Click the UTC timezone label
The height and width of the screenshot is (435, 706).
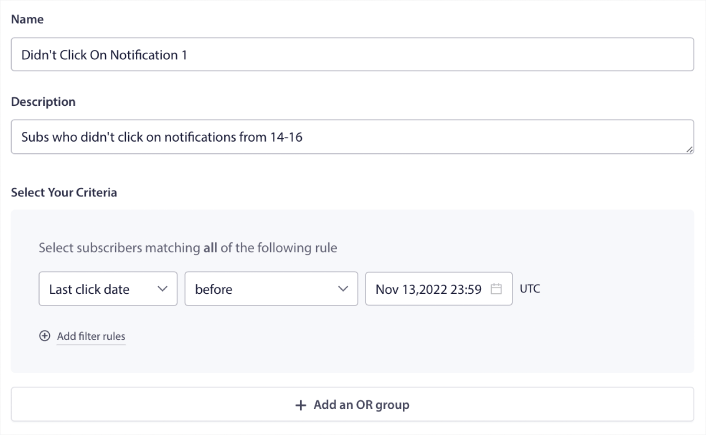(530, 290)
